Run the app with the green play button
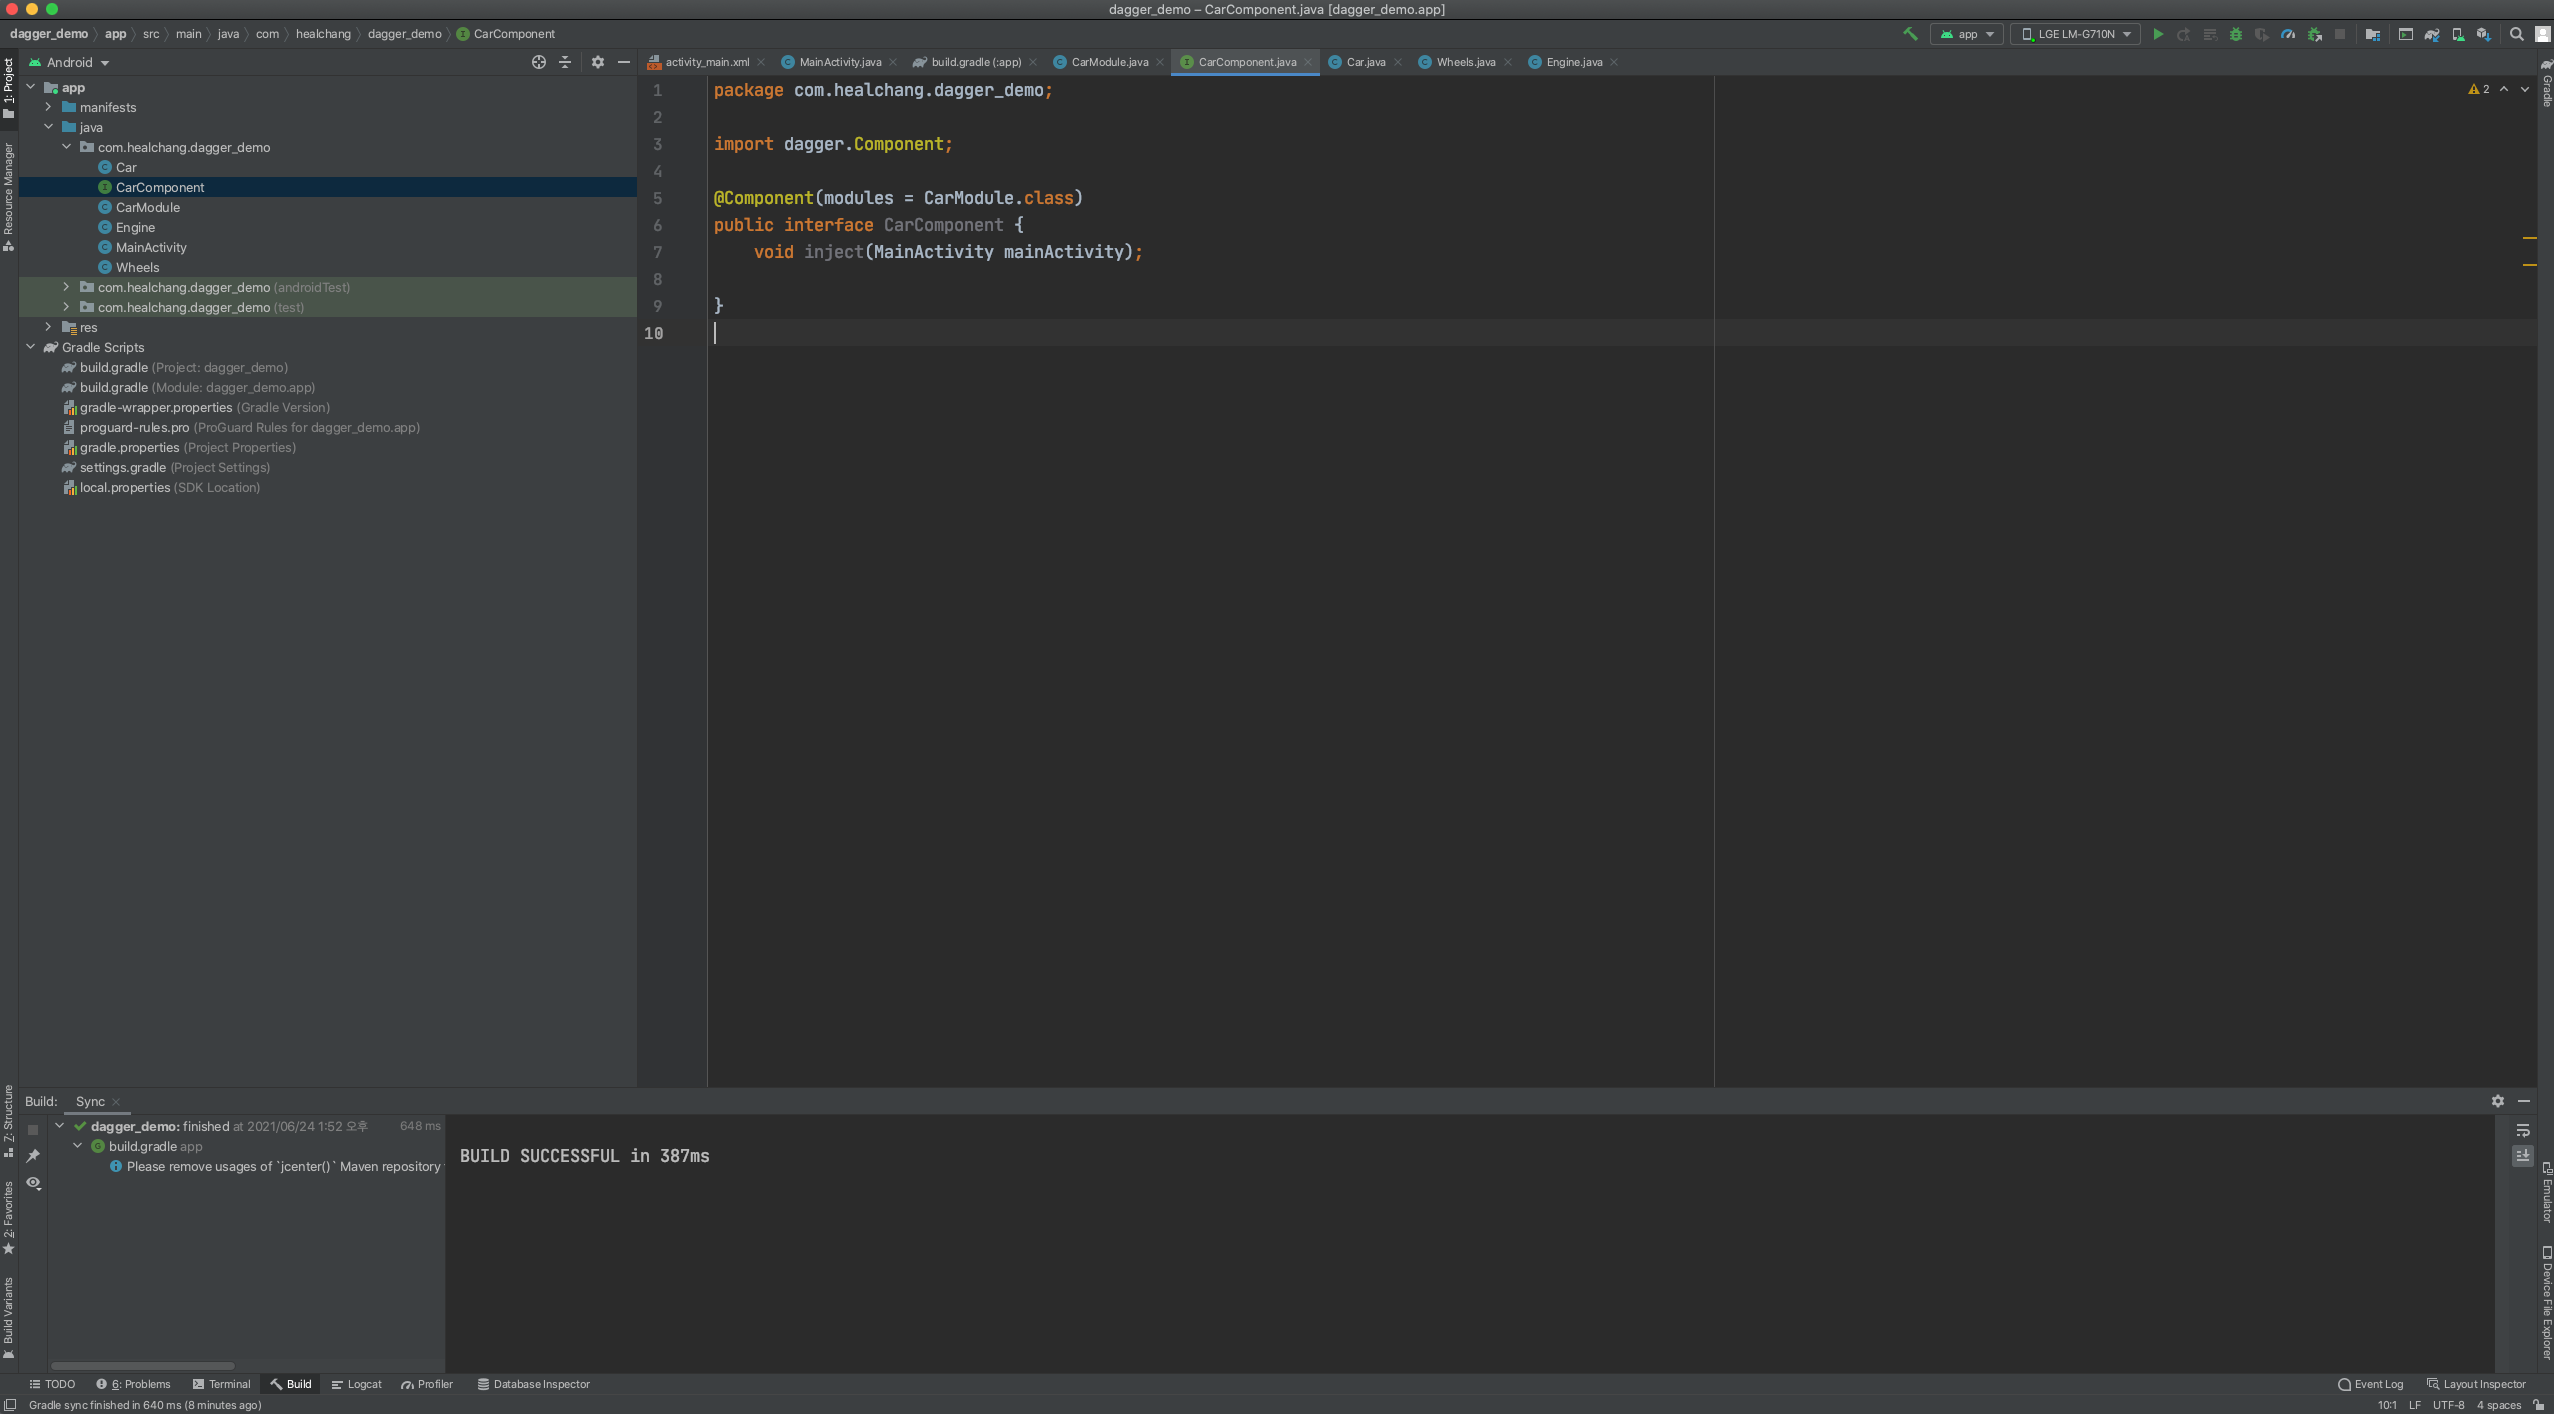 [x=2158, y=34]
